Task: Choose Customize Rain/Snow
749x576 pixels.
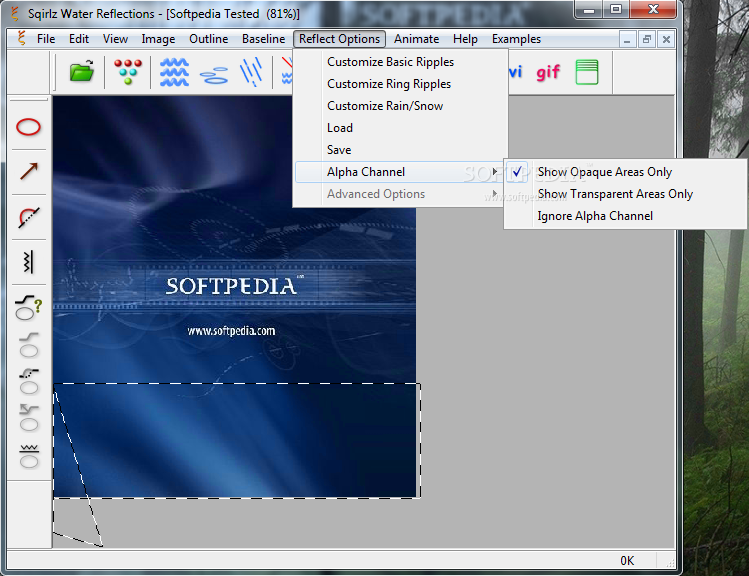Action: pyautogui.click(x=400, y=106)
